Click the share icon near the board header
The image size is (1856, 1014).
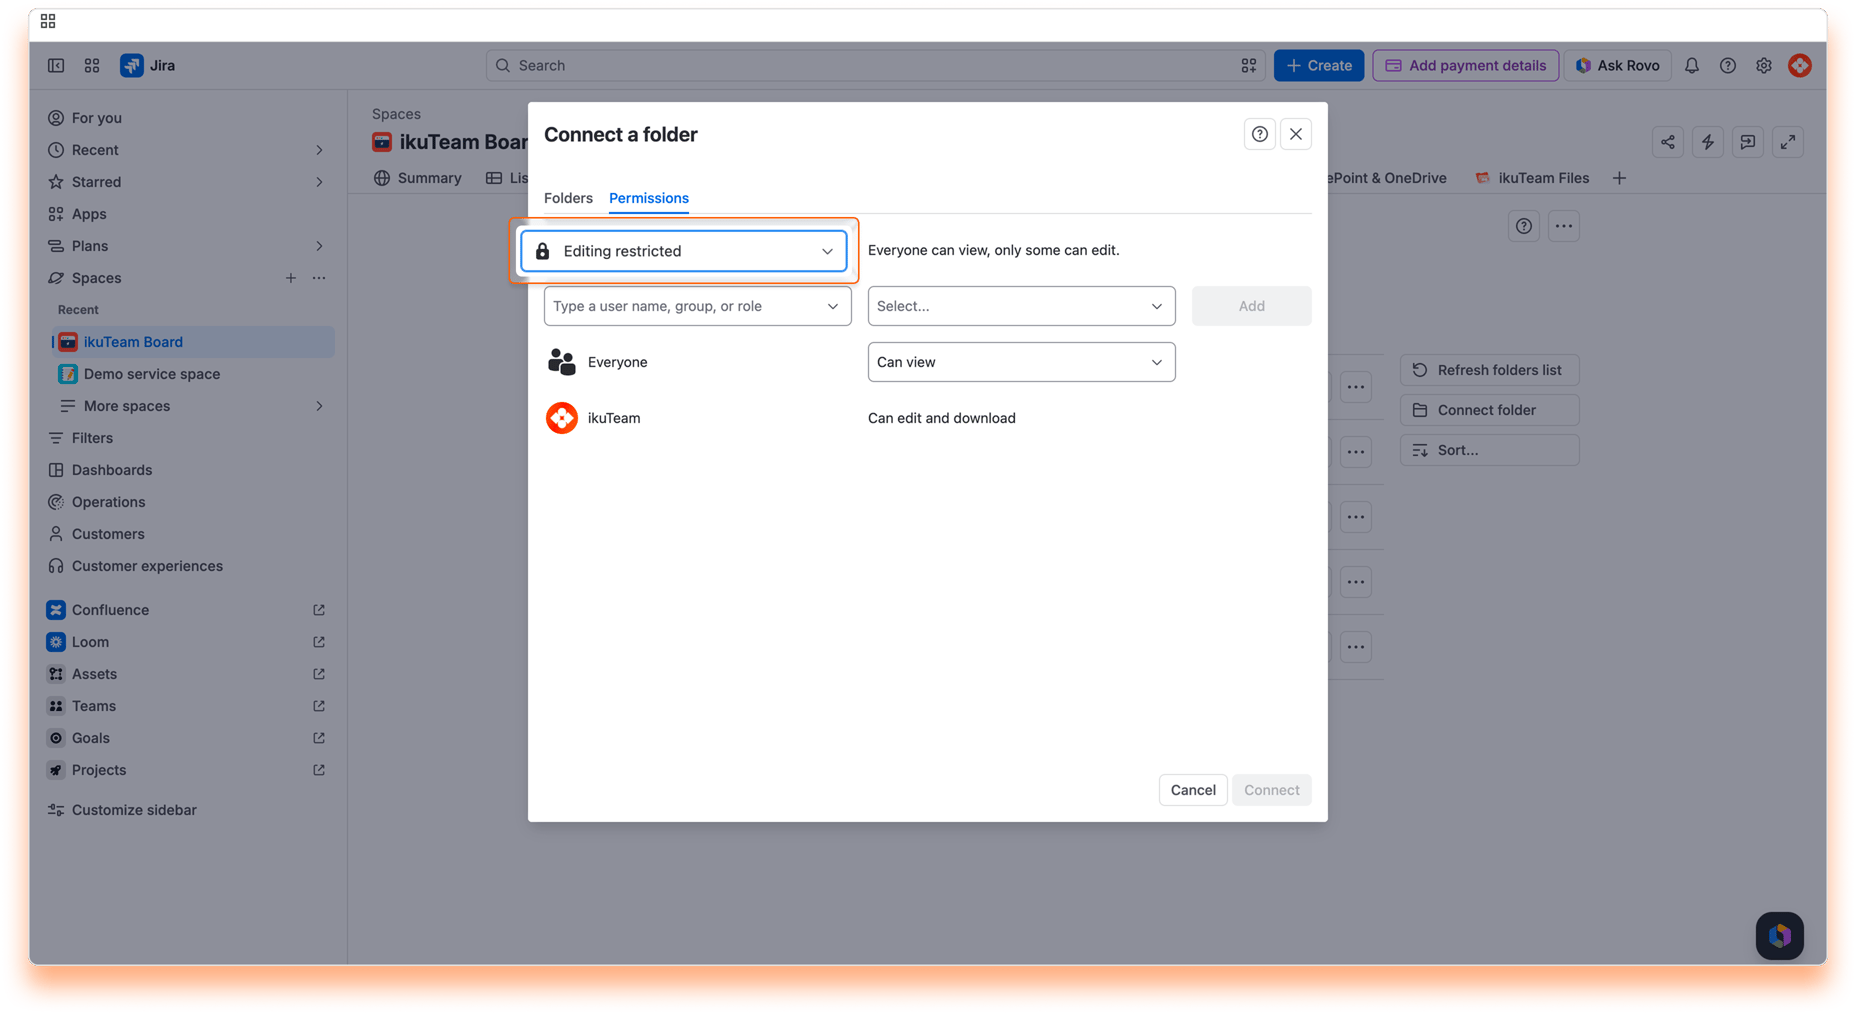coord(1668,142)
